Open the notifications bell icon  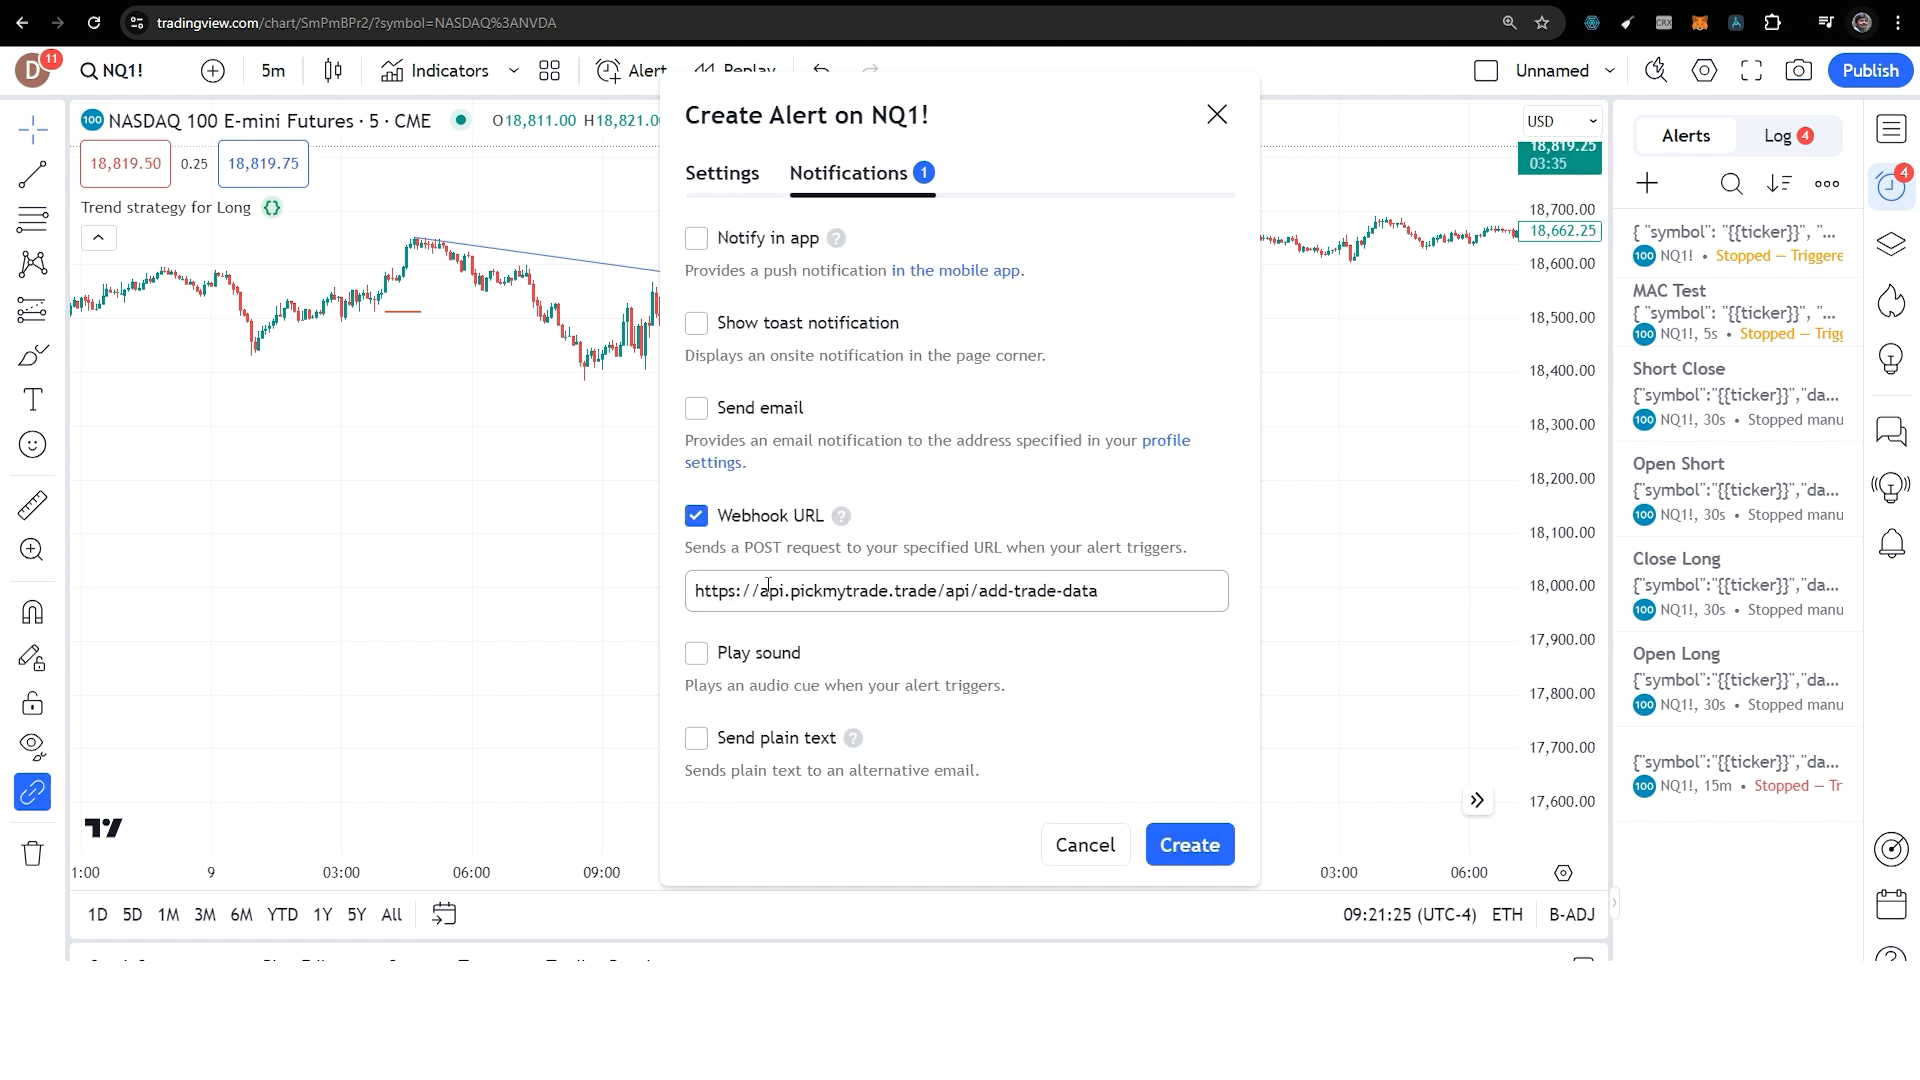[1891, 544]
